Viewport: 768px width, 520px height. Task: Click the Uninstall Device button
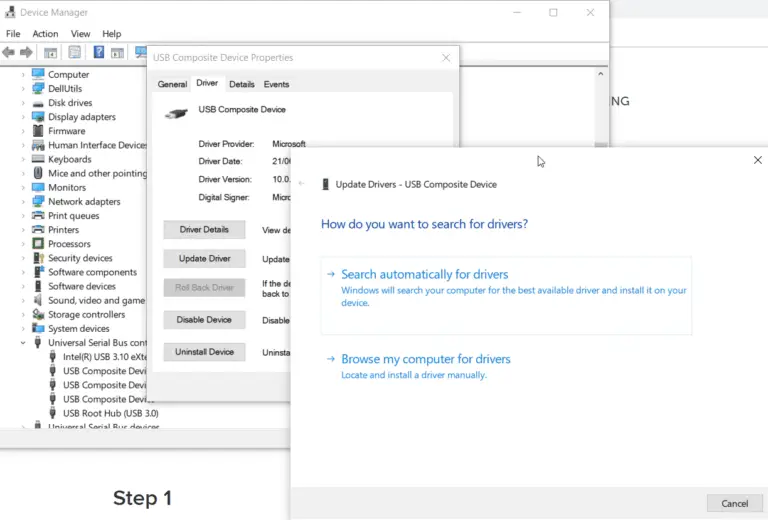tap(204, 352)
